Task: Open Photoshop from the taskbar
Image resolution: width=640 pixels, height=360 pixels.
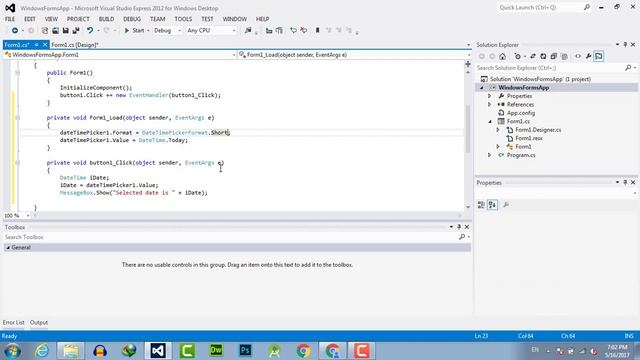Action: pos(245,351)
